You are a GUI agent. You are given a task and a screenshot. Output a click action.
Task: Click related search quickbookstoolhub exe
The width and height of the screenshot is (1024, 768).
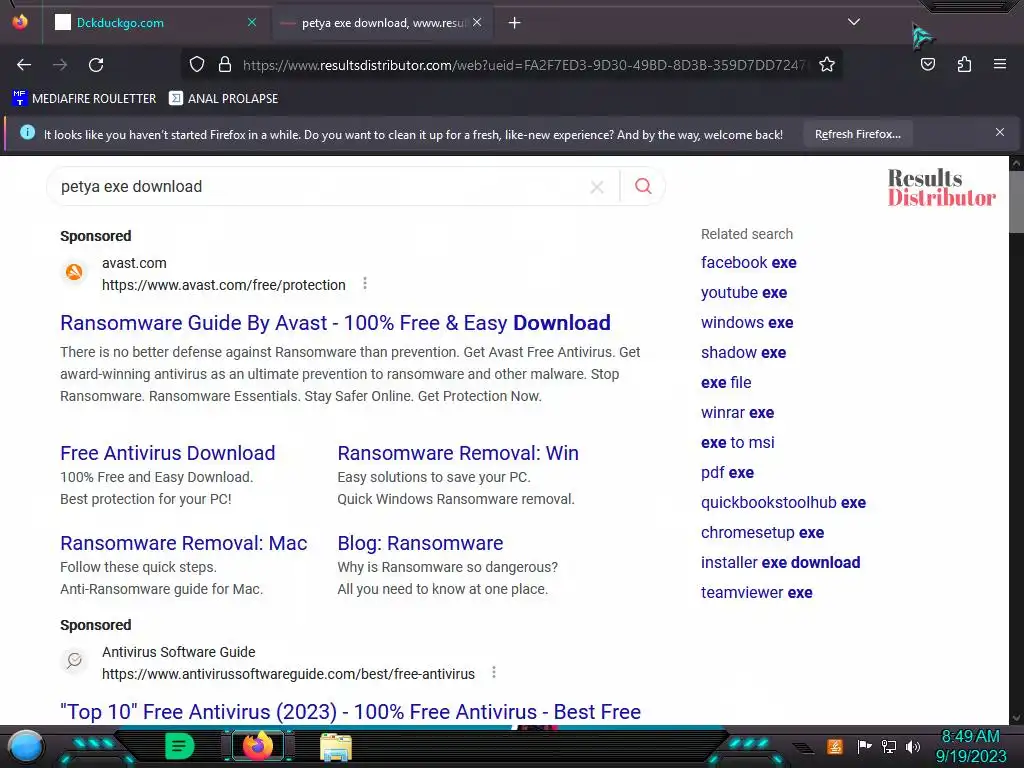(783, 503)
